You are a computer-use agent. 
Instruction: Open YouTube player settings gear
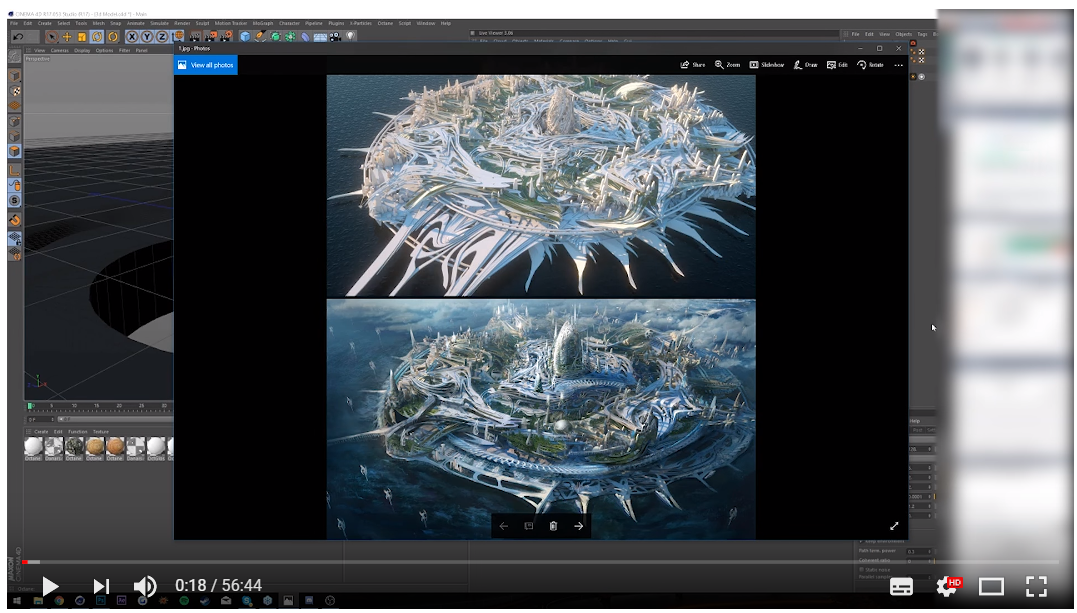click(x=948, y=586)
